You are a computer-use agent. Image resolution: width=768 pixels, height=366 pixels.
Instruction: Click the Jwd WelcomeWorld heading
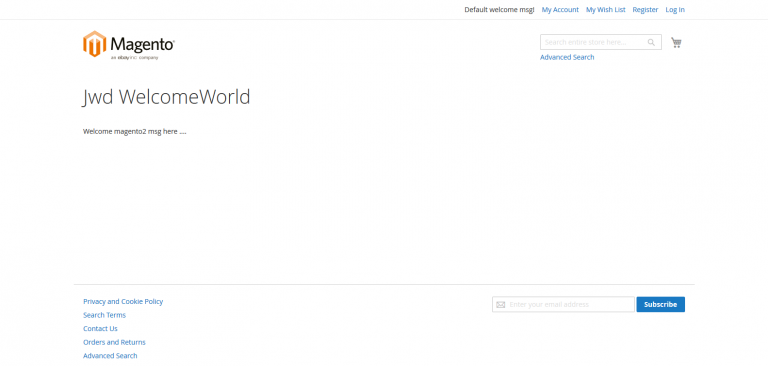pyautogui.click(x=167, y=97)
